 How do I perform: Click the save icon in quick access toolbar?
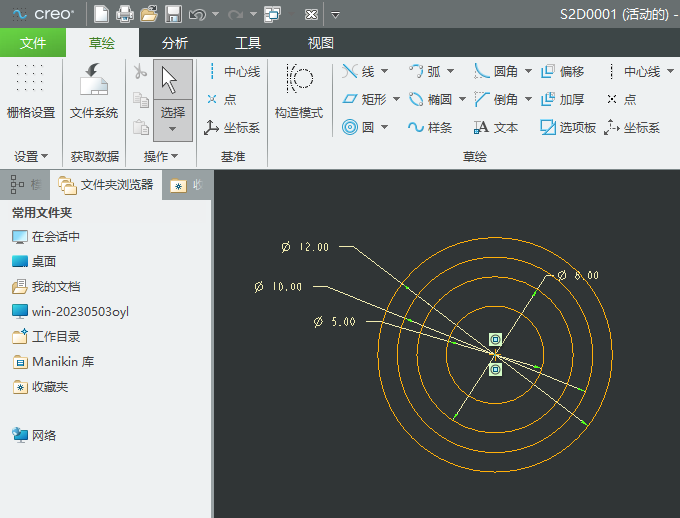[x=173, y=15]
